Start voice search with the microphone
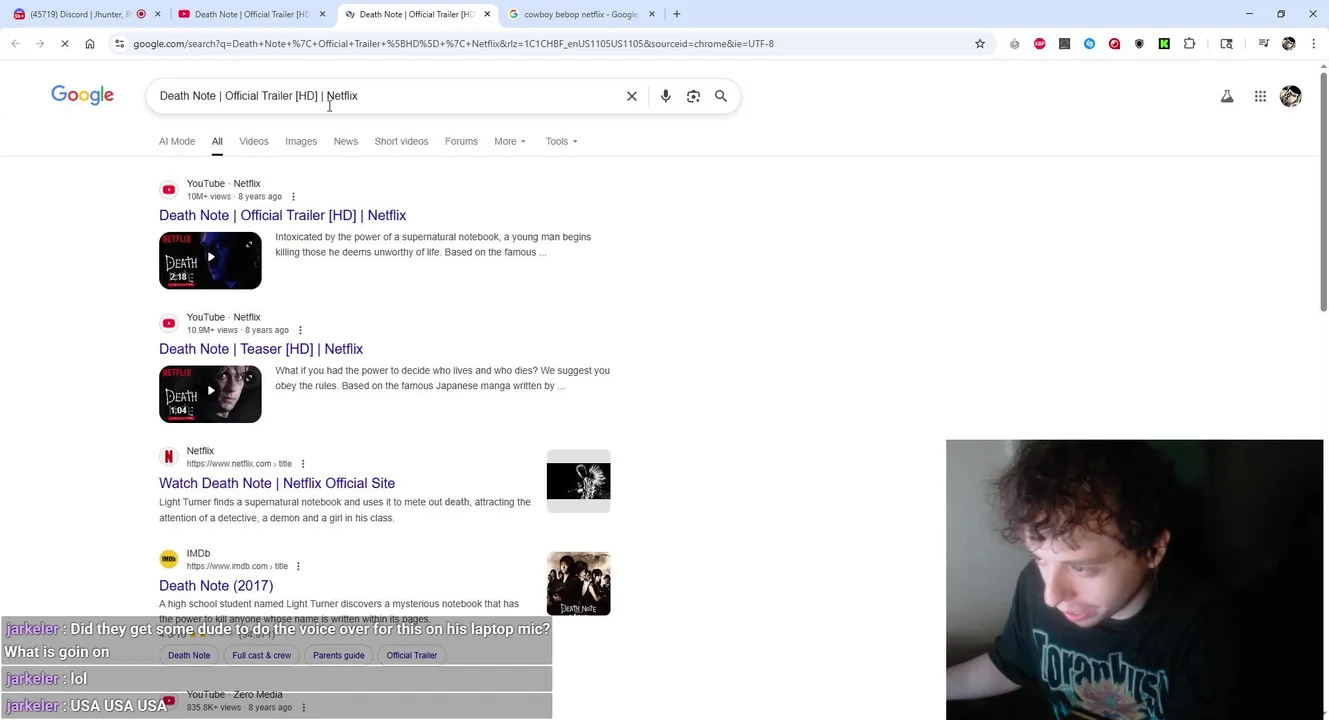The height and width of the screenshot is (720, 1329). (666, 96)
